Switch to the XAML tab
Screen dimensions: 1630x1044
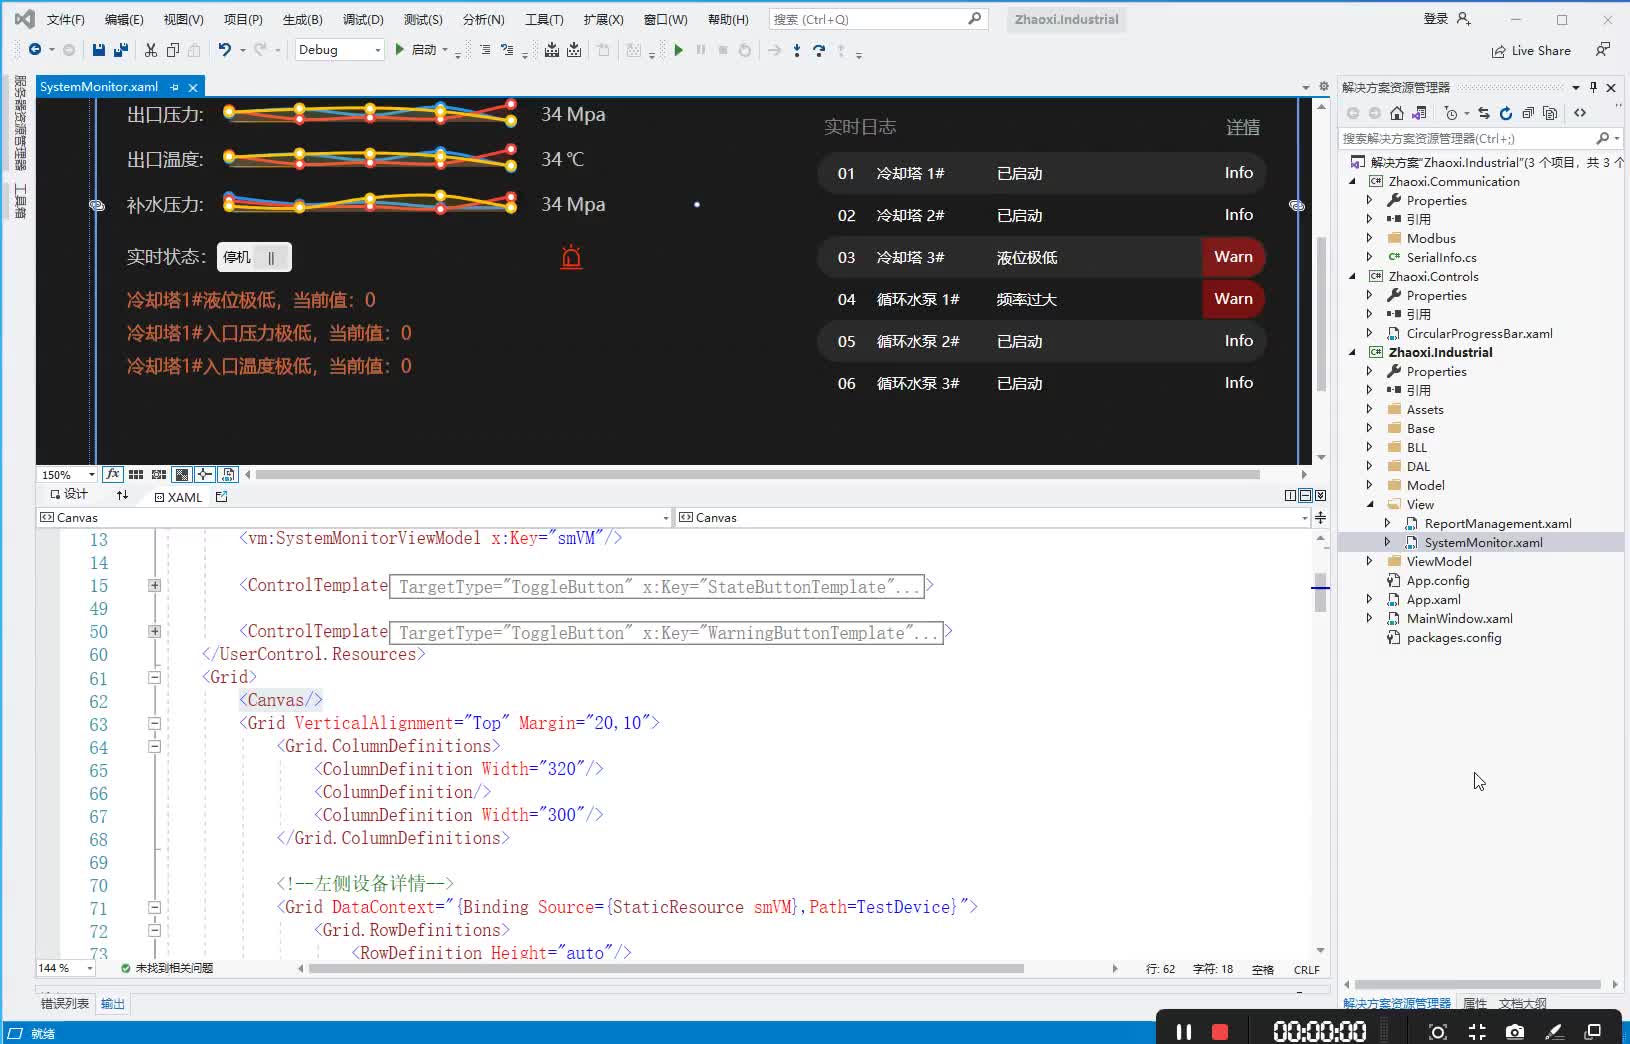tap(179, 497)
